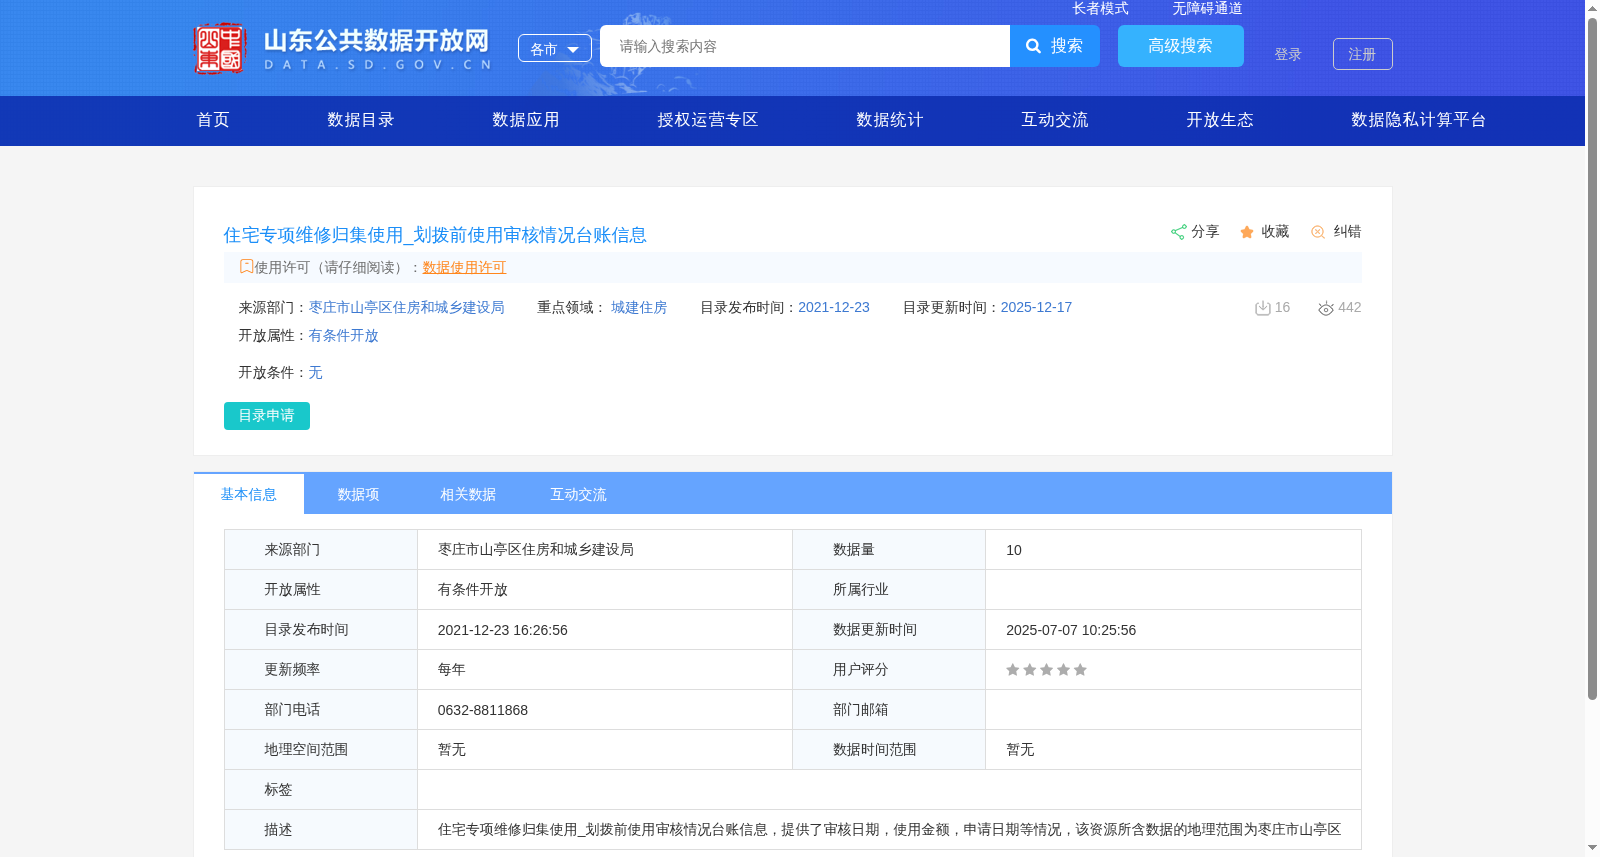1600x857 pixels.
Task: Click the Shandong data site logo
Action: coord(342,48)
